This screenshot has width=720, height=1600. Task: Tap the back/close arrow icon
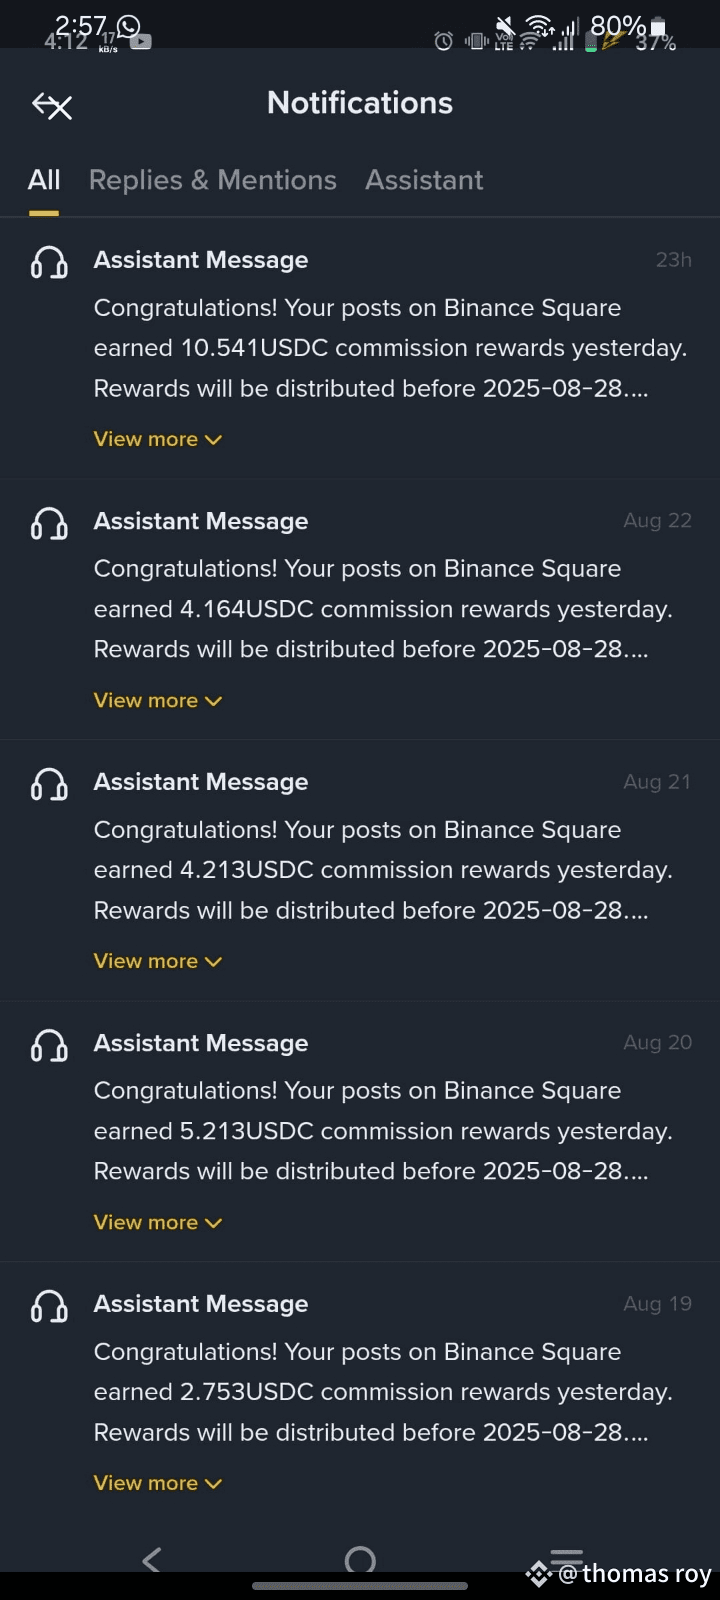52,105
